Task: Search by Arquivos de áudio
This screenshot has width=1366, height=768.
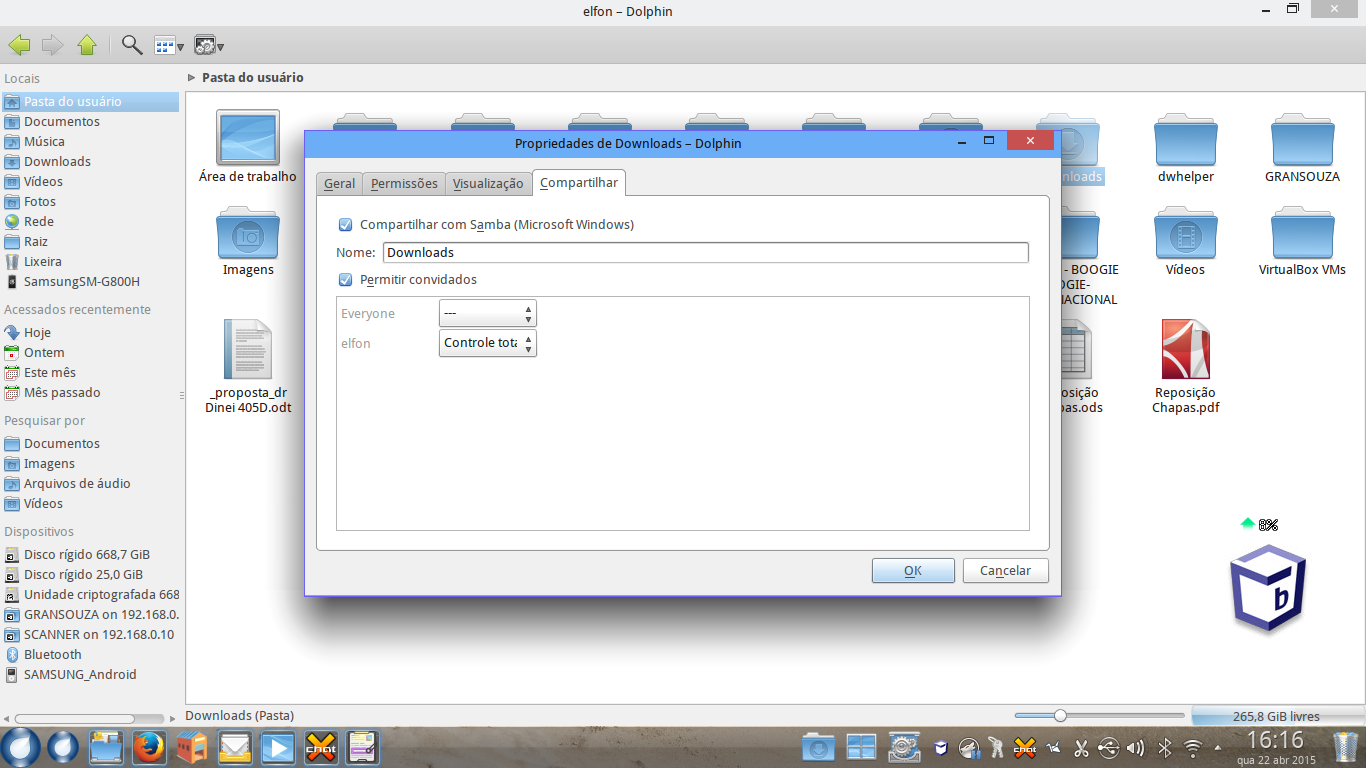Action: pyautogui.click(x=77, y=483)
